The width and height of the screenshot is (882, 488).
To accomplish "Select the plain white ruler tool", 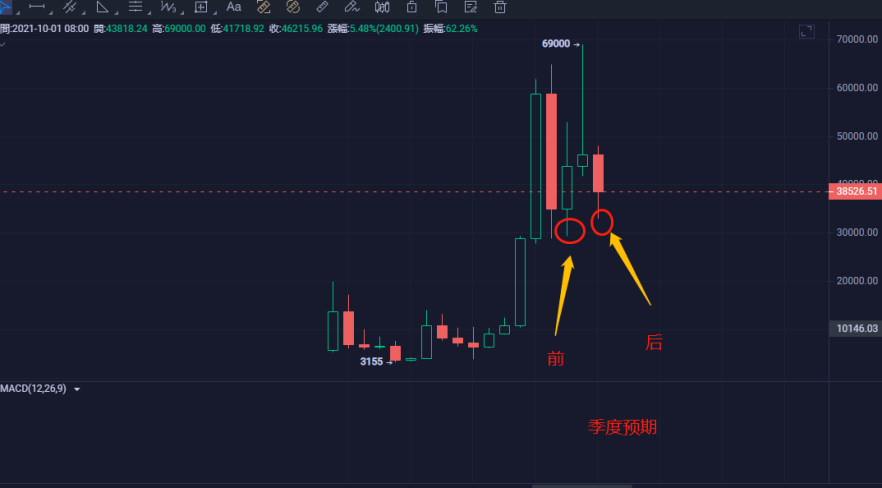I will coord(322,7).
